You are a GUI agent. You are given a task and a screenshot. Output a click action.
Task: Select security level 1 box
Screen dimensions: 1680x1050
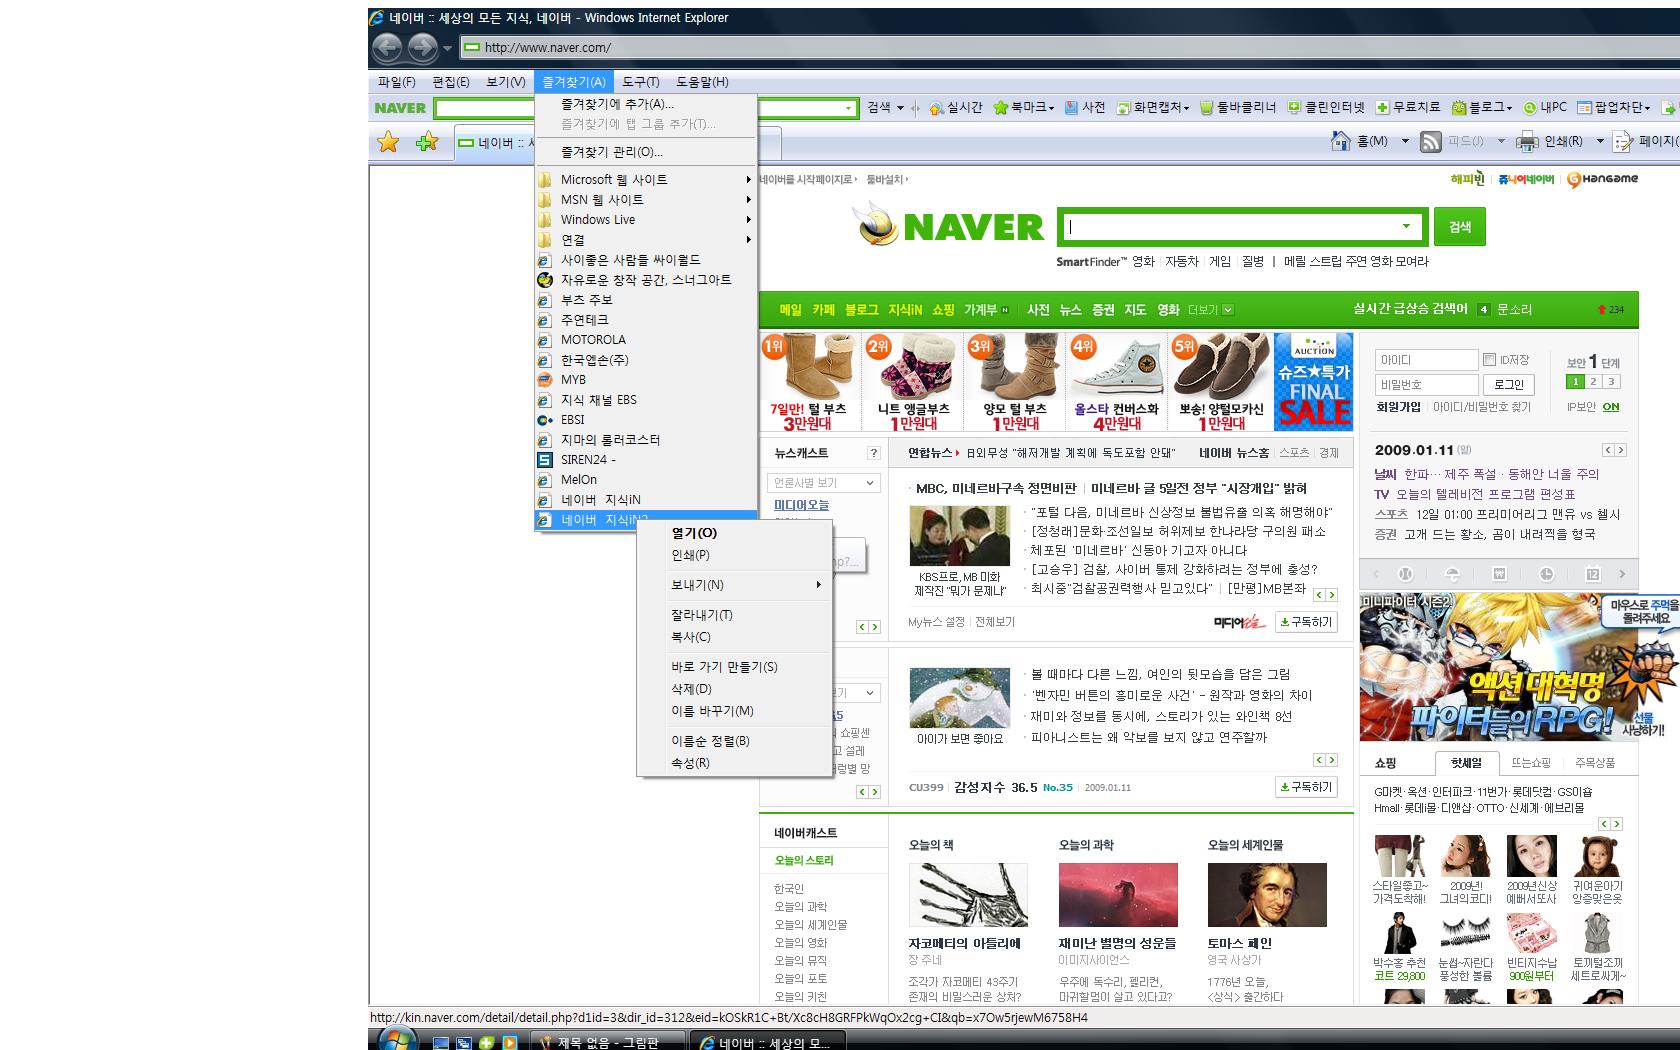pyautogui.click(x=1575, y=381)
